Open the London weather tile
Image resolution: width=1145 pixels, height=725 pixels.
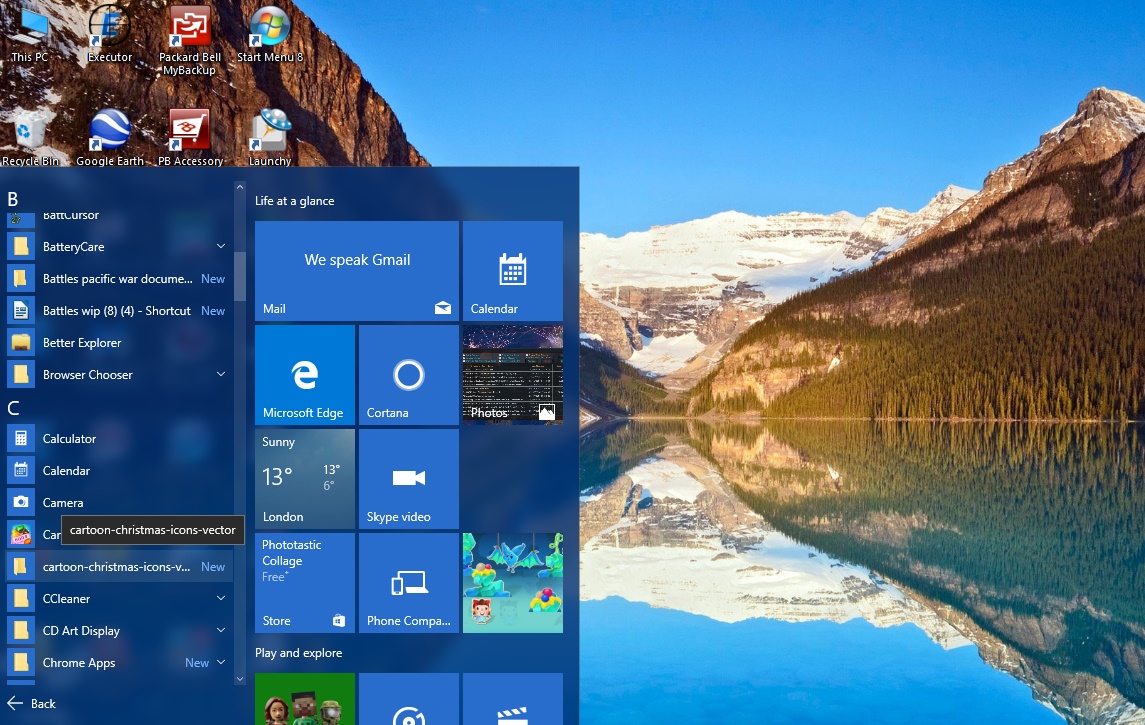305,479
